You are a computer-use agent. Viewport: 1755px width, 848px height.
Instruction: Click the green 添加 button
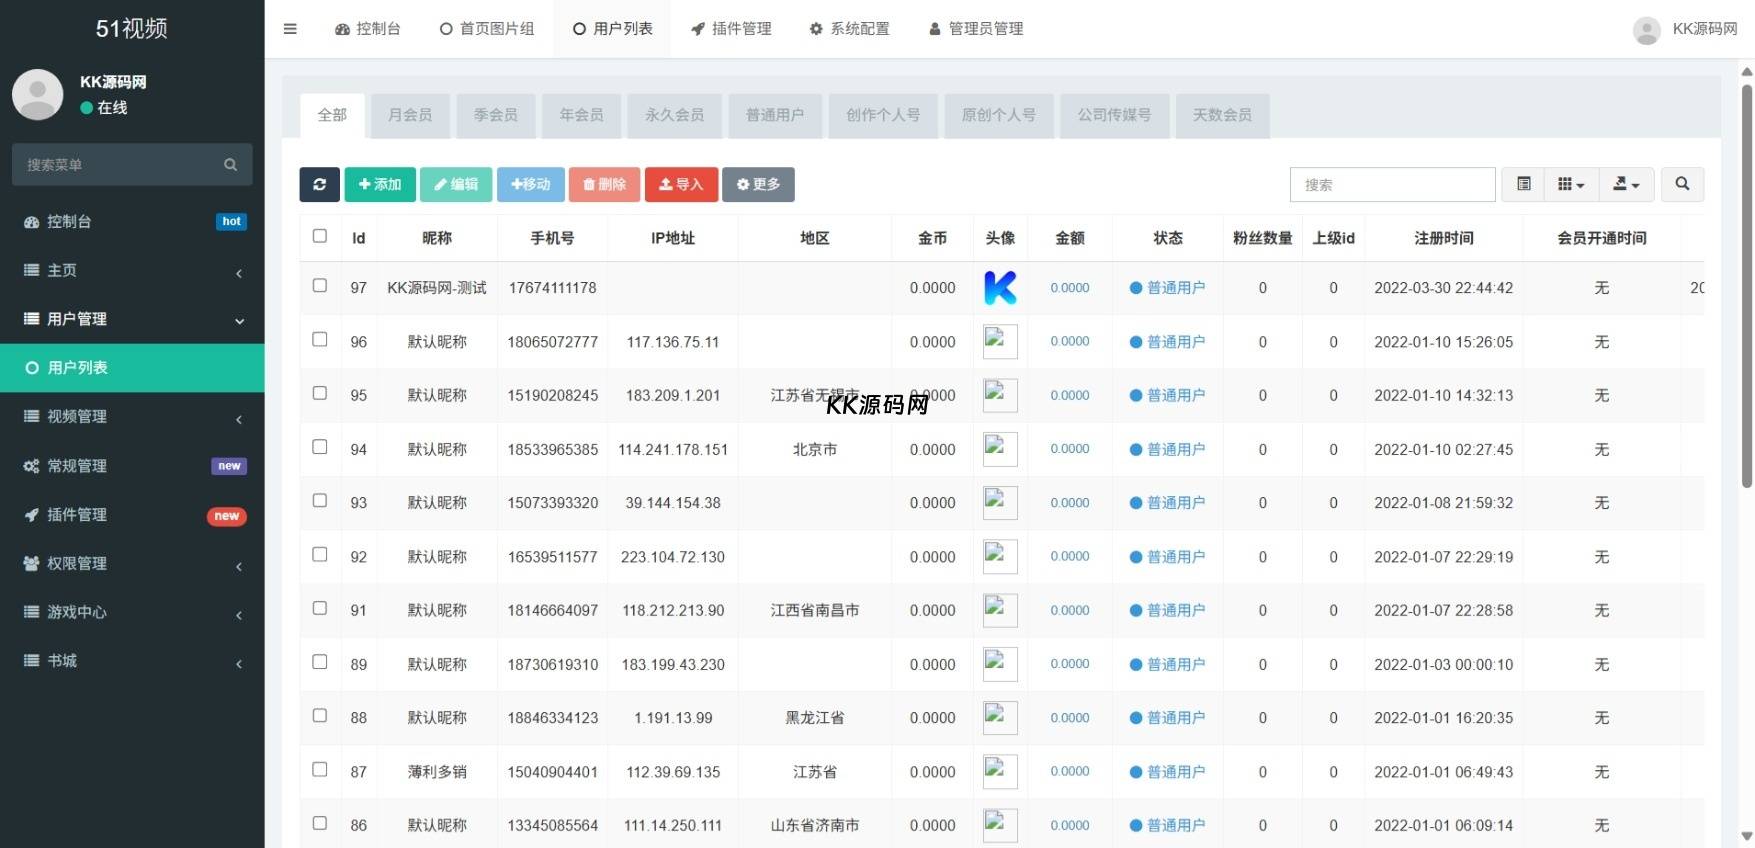[x=380, y=184]
